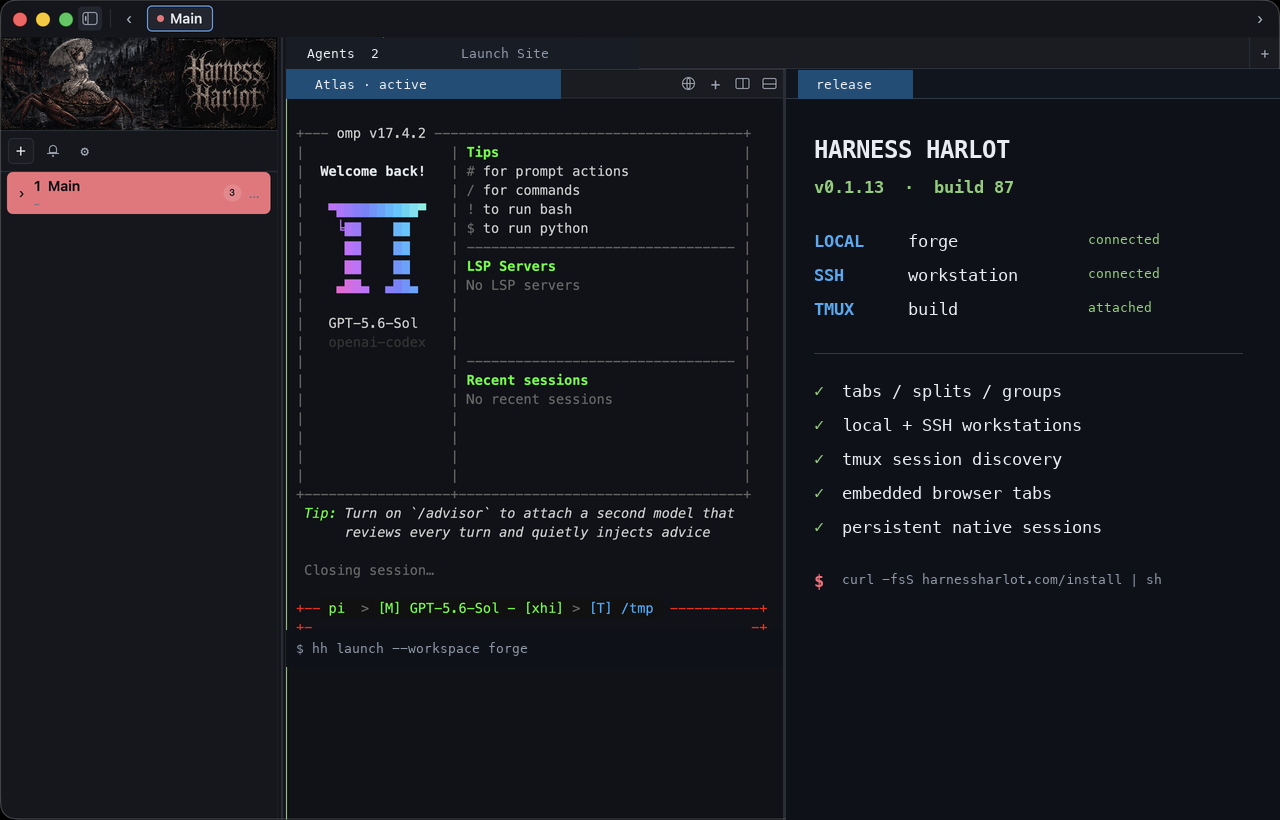Image resolution: width=1280 pixels, height=820 pixels.
Task: Click the GPT-5.6-Sol model name under logo
Action: coord(373,323)
